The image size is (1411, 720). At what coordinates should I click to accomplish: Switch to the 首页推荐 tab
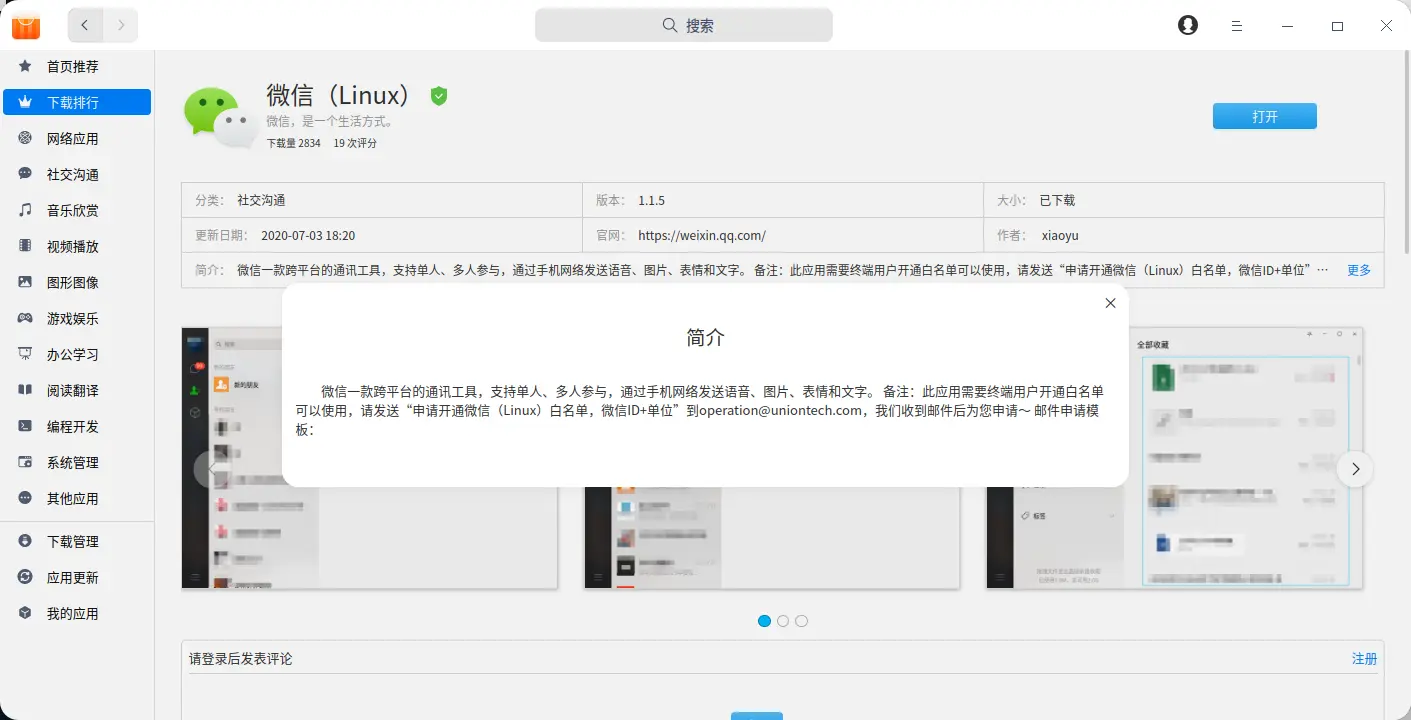[x=73, y=65]
